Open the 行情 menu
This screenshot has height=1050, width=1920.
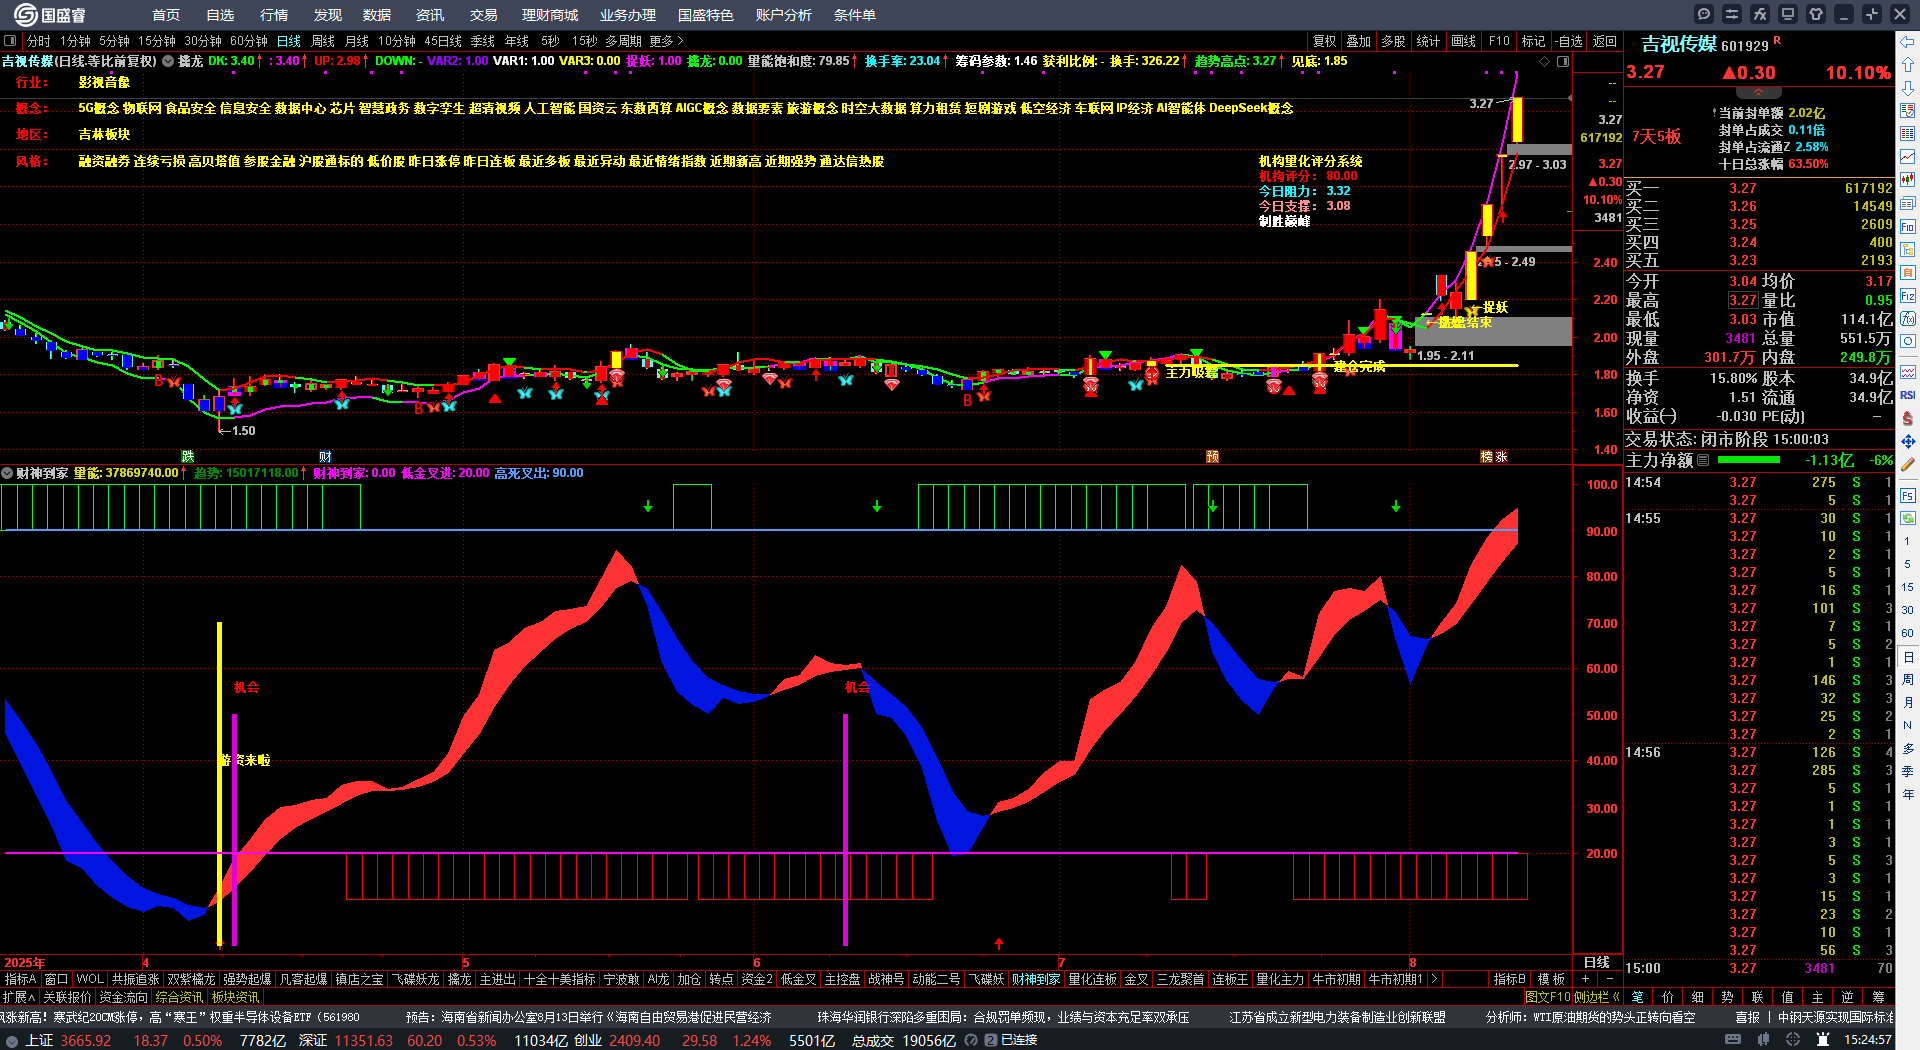click(x=273, y=15)
